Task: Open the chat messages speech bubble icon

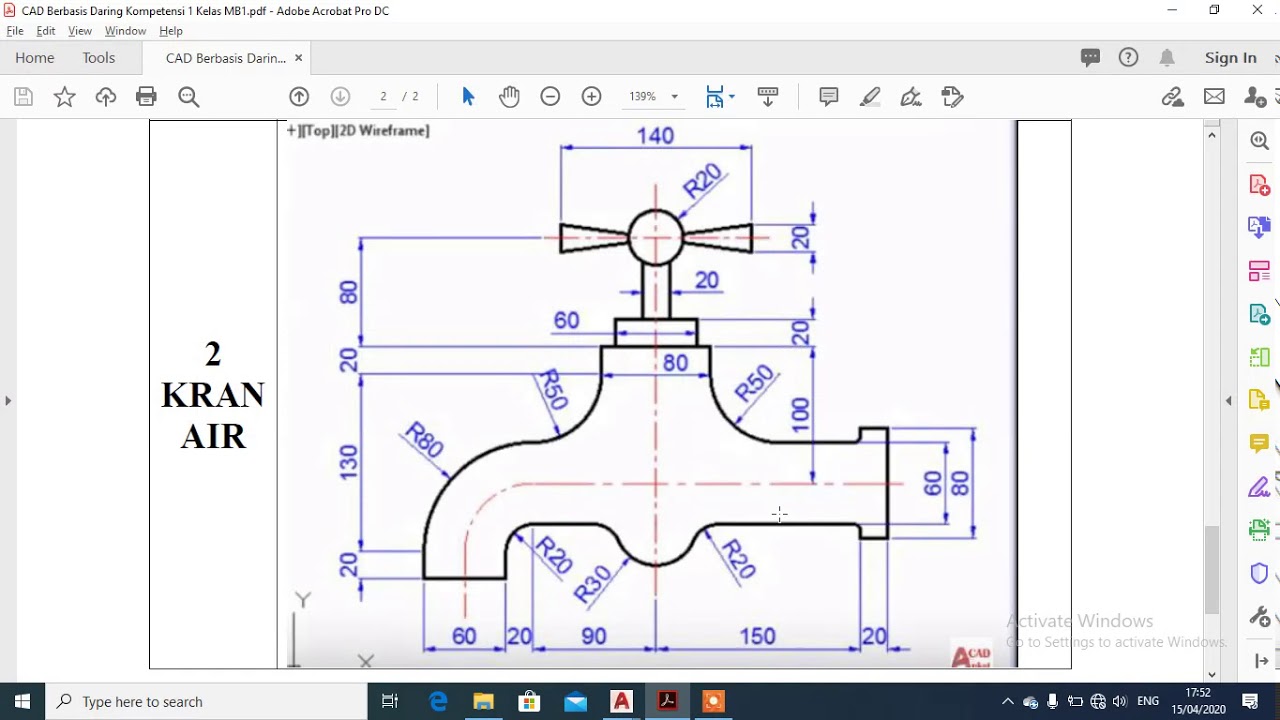Action: [x=1091, y=58]
